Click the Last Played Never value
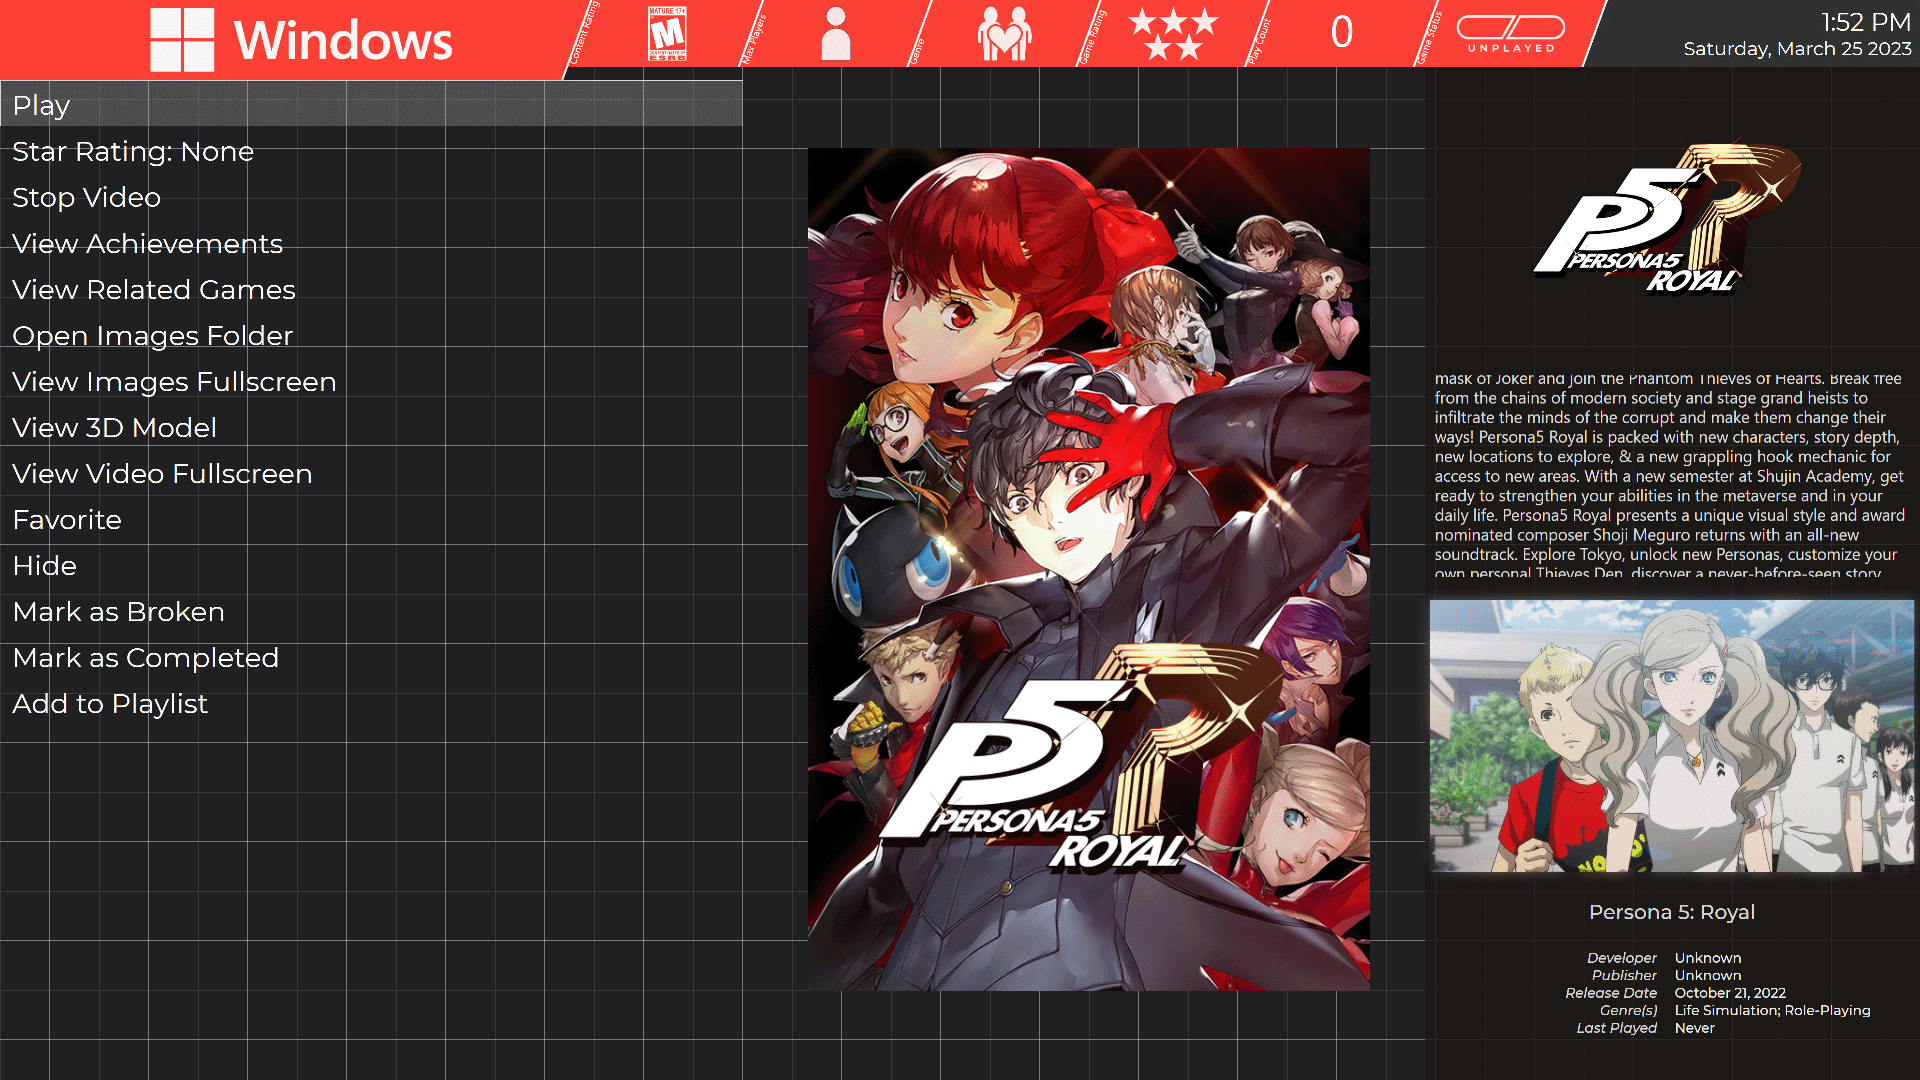This screenshot has width=1920, height=1080. (x=1694, y=1028)
